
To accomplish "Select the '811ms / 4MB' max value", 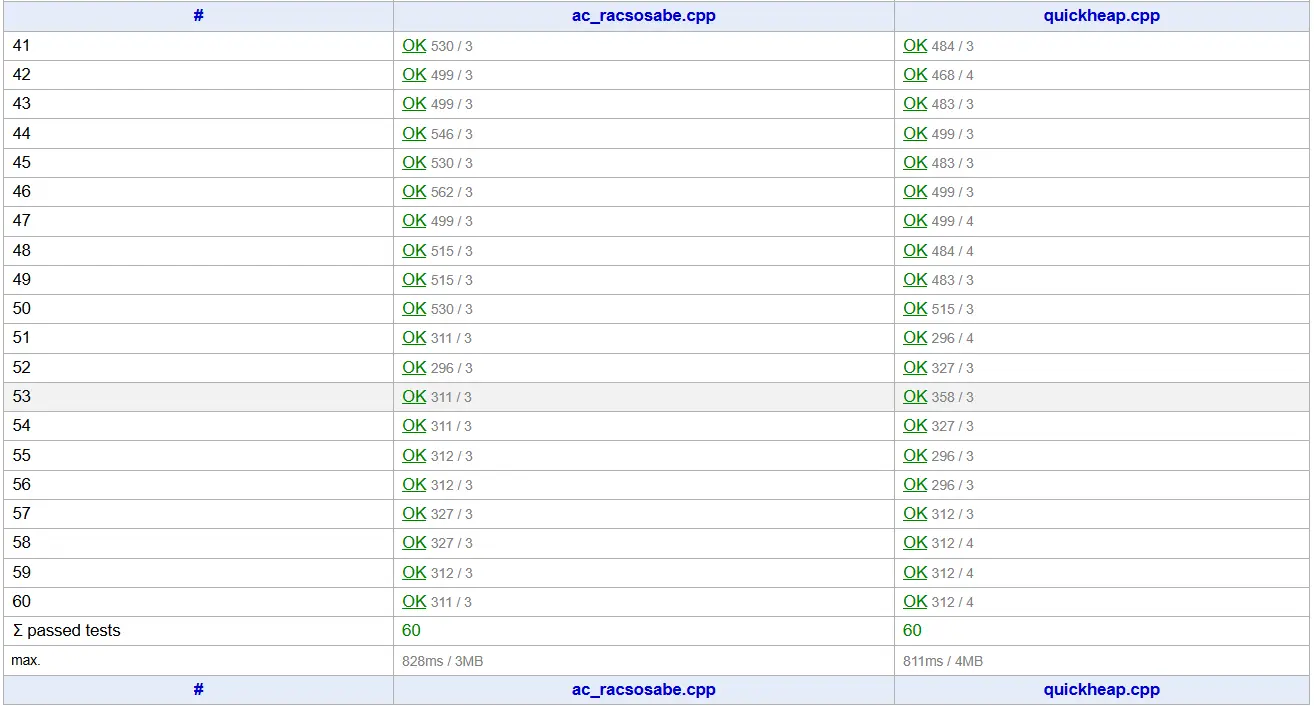I will click(x=943, y=660).
